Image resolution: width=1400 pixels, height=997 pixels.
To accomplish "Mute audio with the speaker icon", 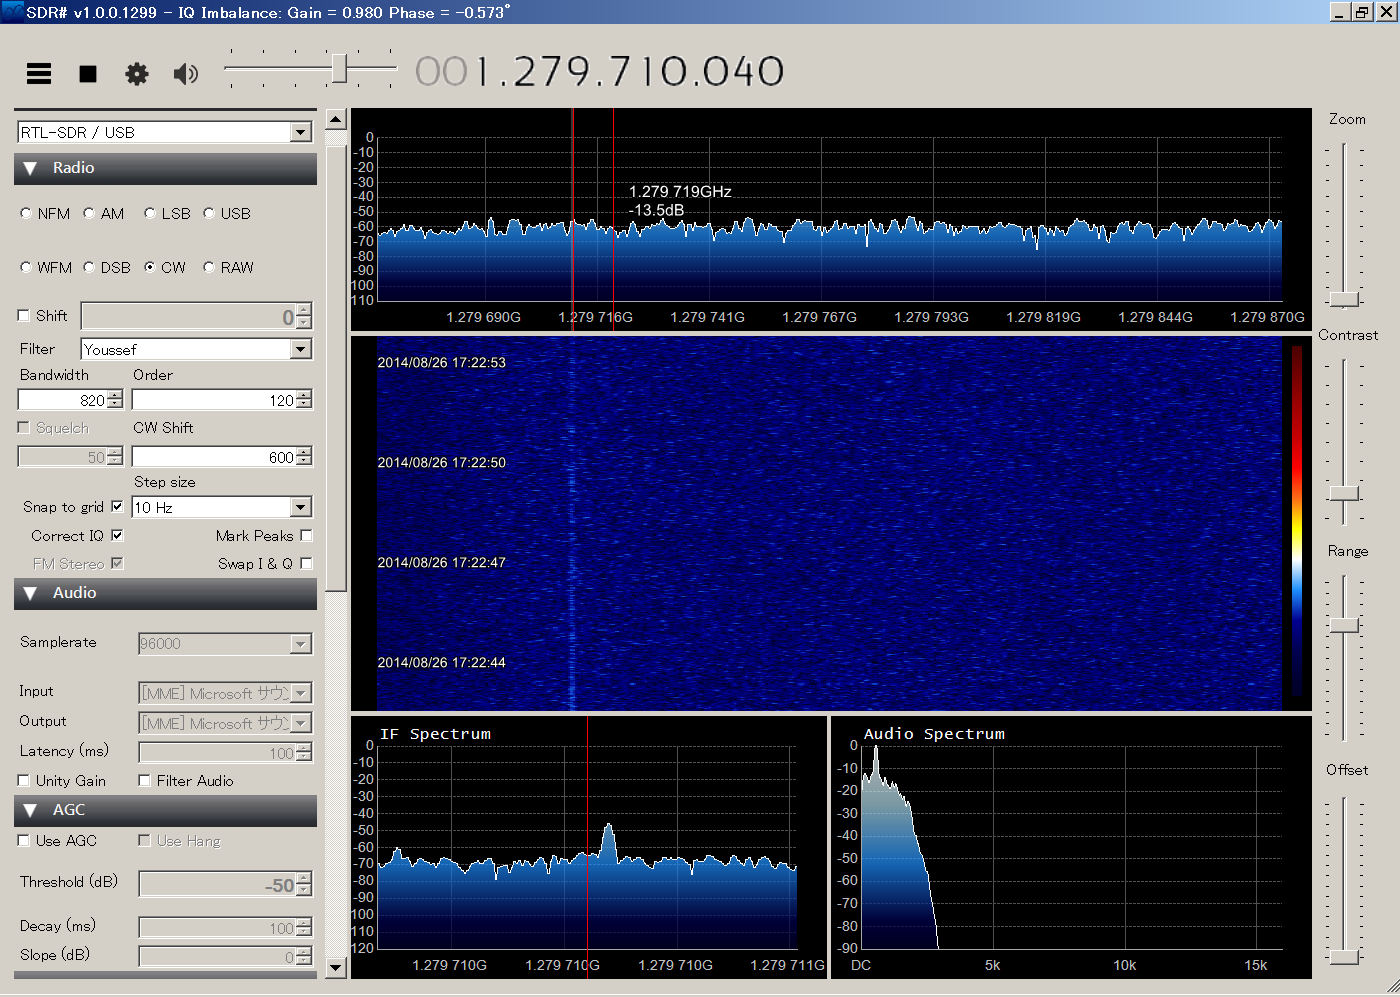I will pyautogui.click(x=186, y=74).
